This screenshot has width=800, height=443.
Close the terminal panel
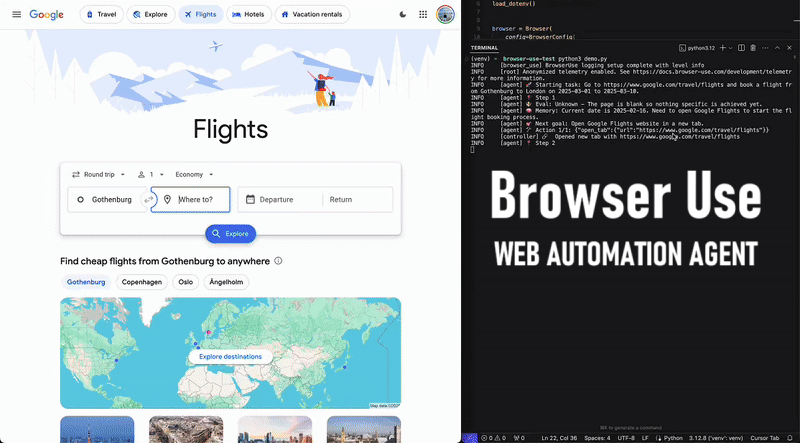coord(789,48)
